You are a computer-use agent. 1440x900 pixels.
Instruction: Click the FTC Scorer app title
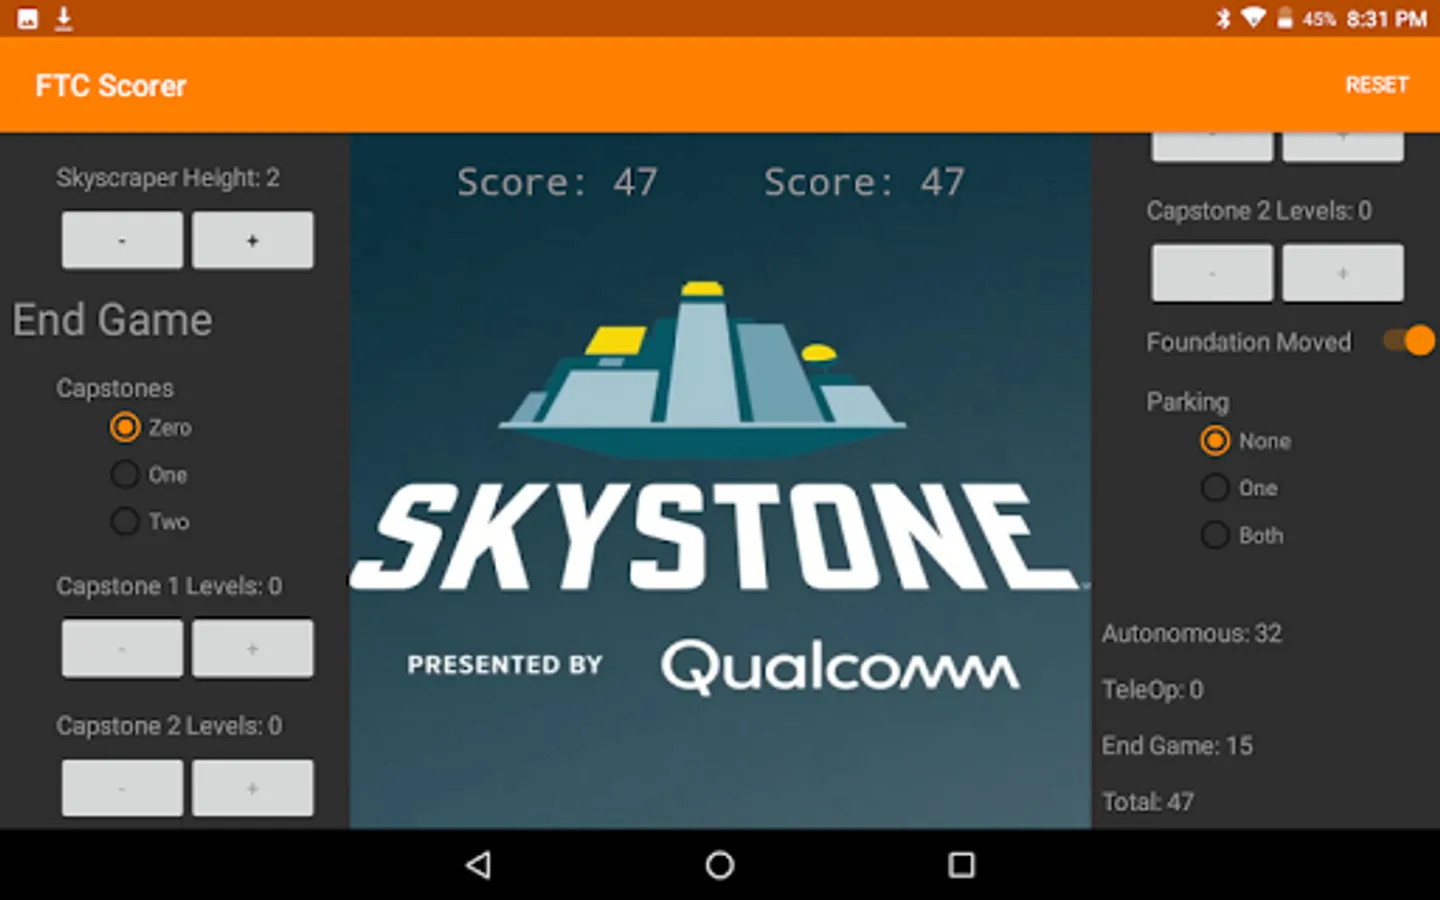pos(111,86)
